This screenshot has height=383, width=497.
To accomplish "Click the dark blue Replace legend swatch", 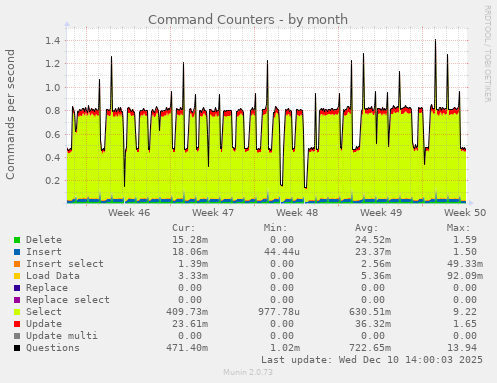I will (x=17, y=288).
